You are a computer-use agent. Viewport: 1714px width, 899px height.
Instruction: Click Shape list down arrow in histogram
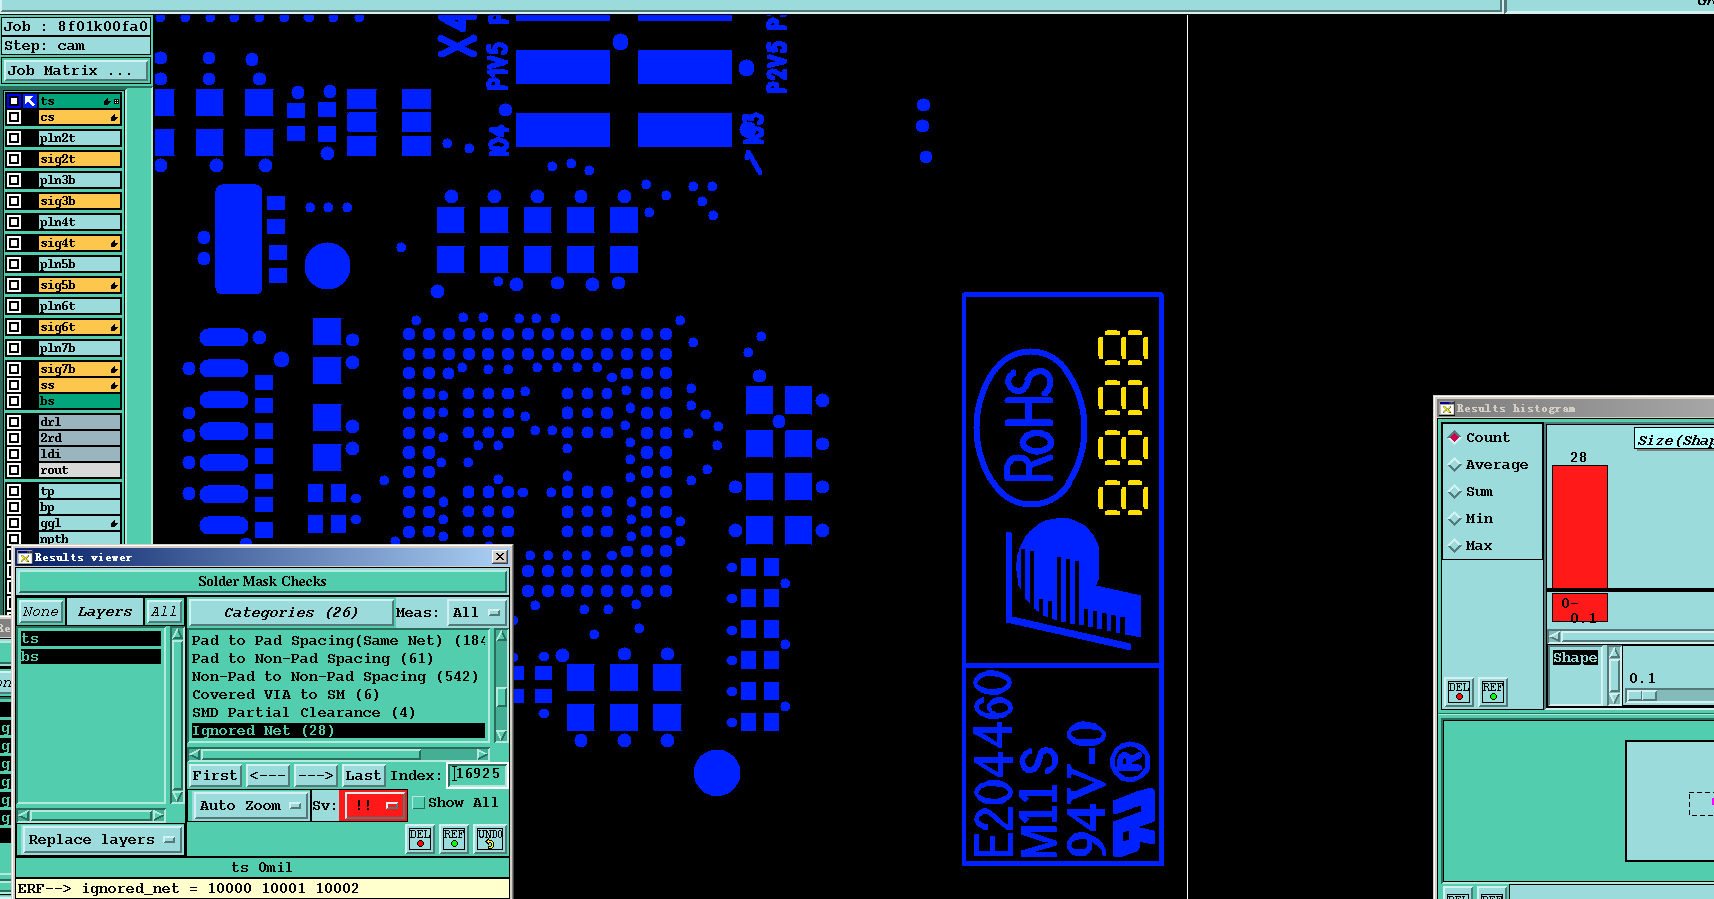click(1614, 699)
